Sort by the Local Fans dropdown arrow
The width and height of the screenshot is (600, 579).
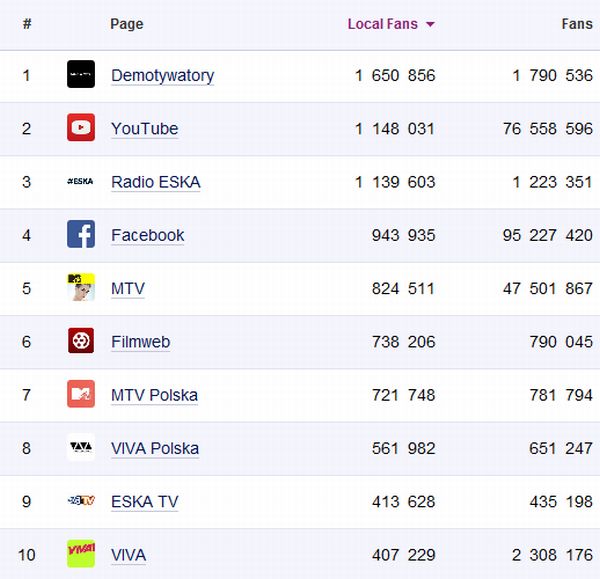[430, 25]
